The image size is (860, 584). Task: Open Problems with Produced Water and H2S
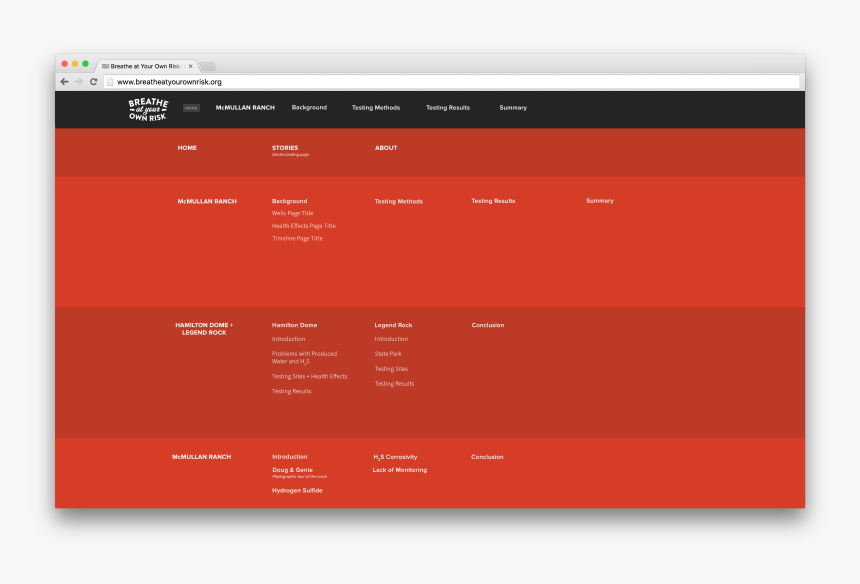pyautogui.click(x=304, y=358)
